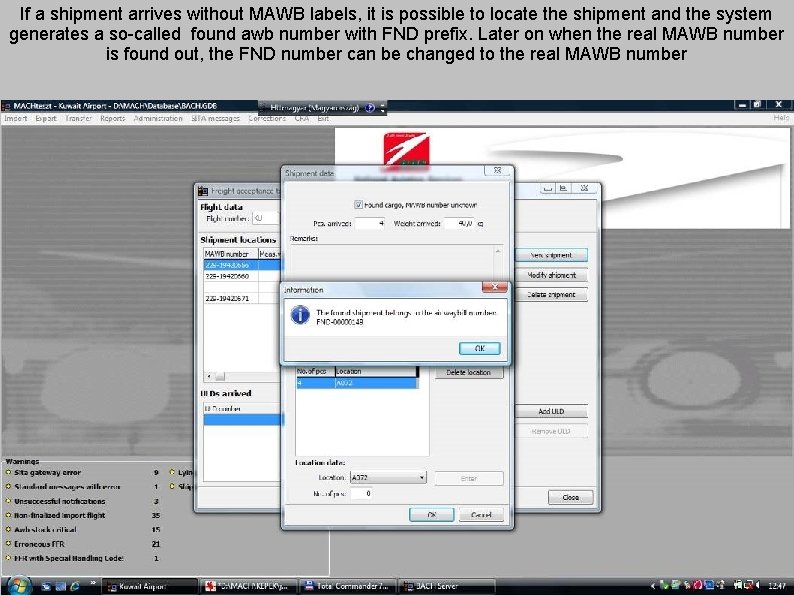
Task: Click Add ULD in Freight acceptance window
Action: 551,411
